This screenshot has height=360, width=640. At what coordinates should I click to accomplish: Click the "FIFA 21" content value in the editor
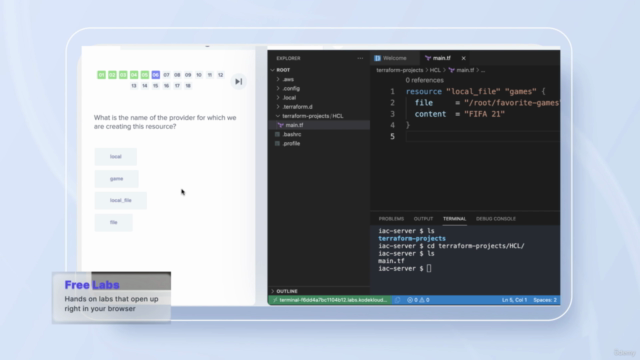tap(484, 114)
